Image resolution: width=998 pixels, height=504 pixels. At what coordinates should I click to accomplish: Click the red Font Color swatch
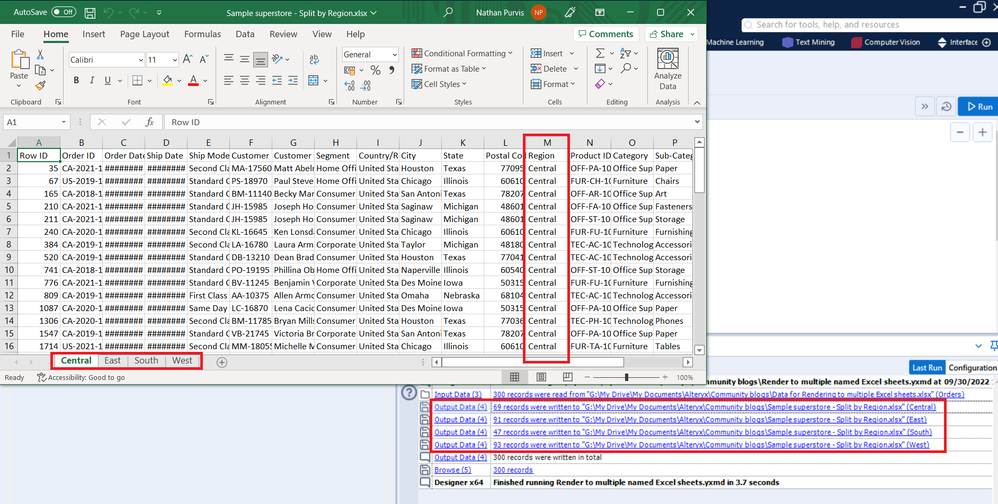point(193,81)
